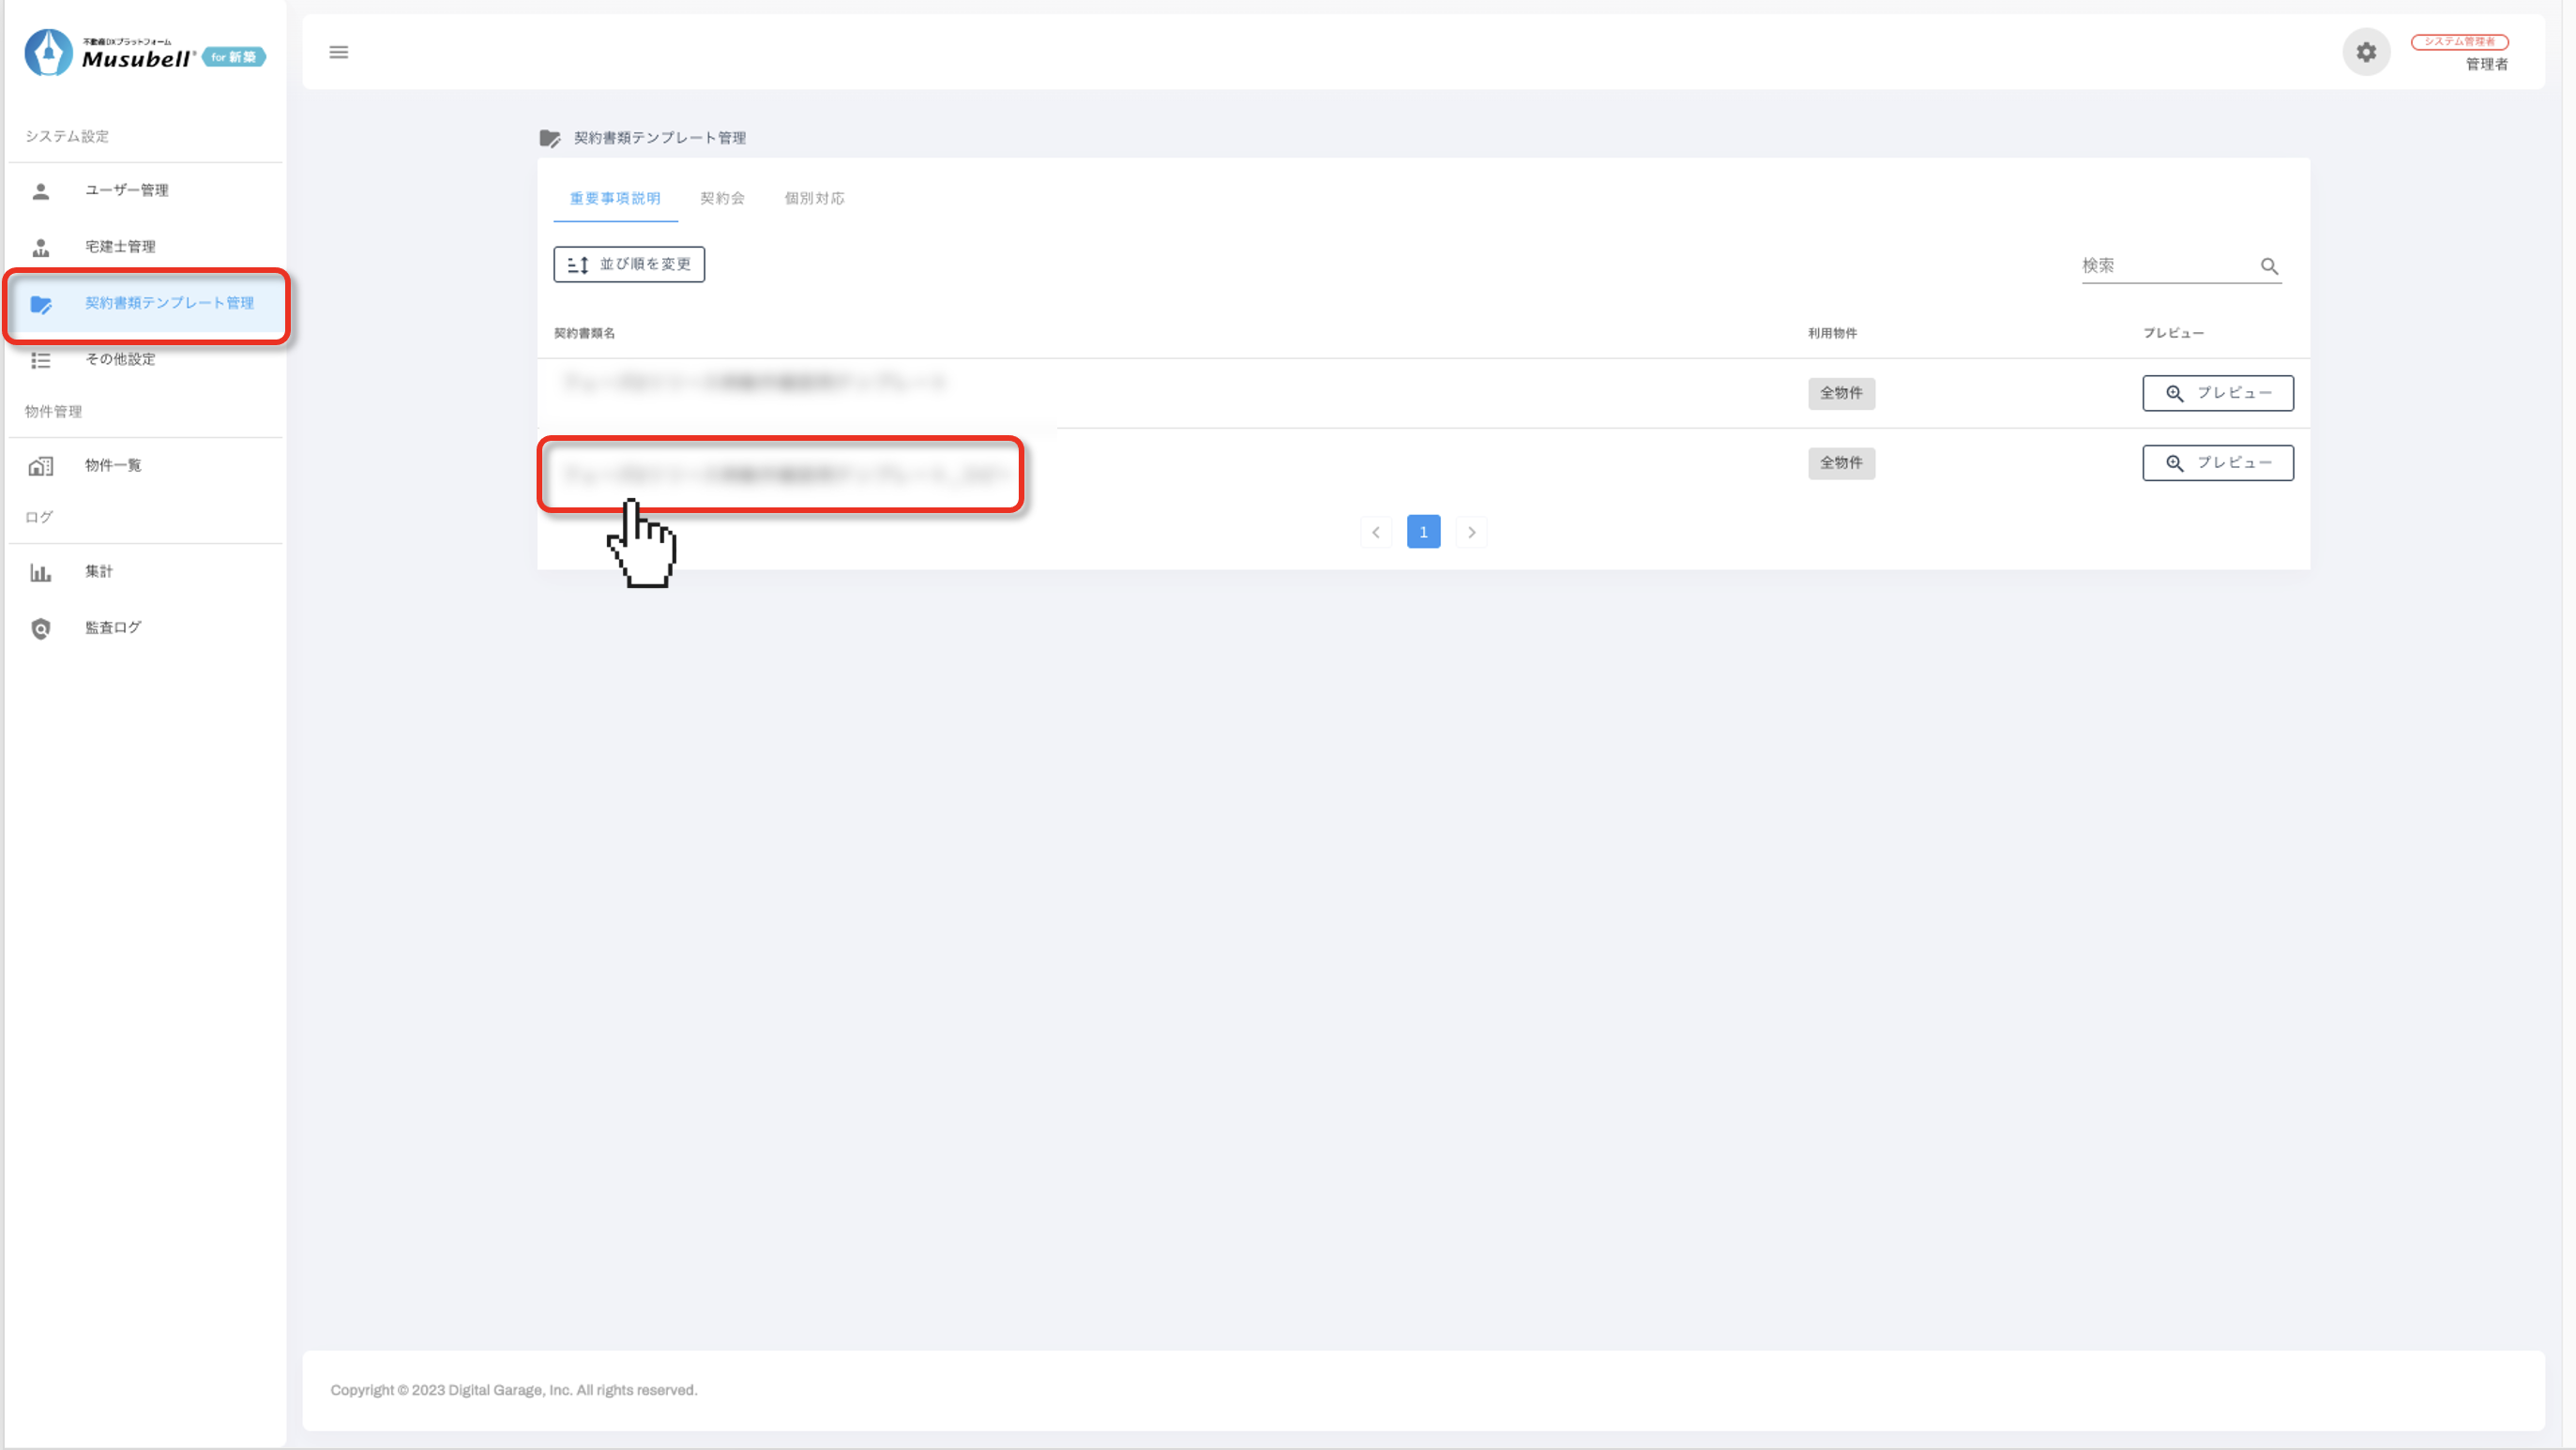Open その他設定 in sidebar
This screenshot has width=2576, height=1450.
[120, 359]
